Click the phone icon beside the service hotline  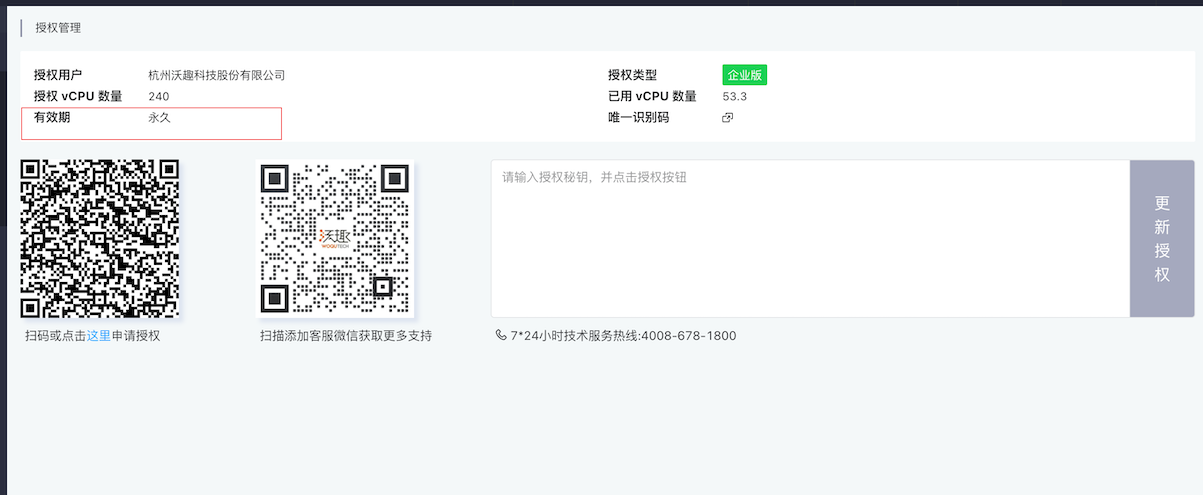(x=501, y=336)
